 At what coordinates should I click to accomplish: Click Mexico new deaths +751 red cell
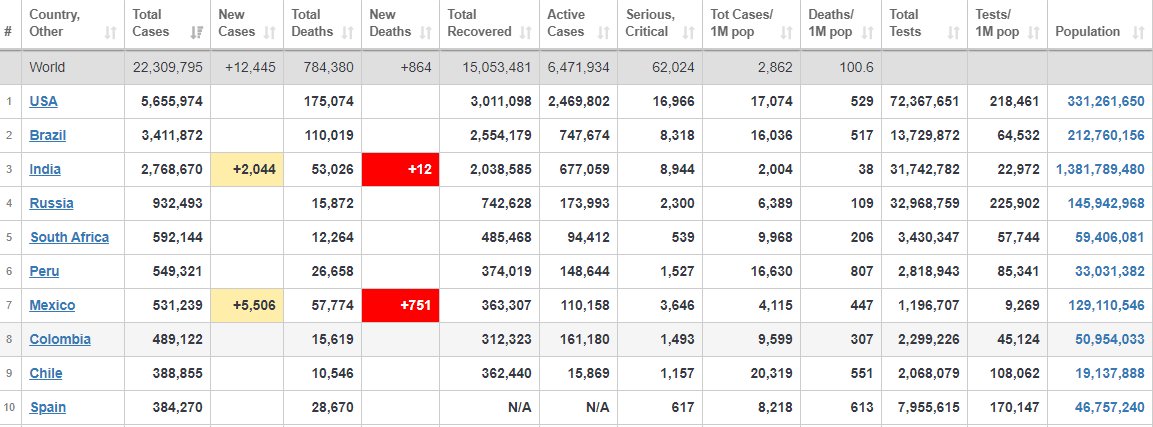pos(401,305)
